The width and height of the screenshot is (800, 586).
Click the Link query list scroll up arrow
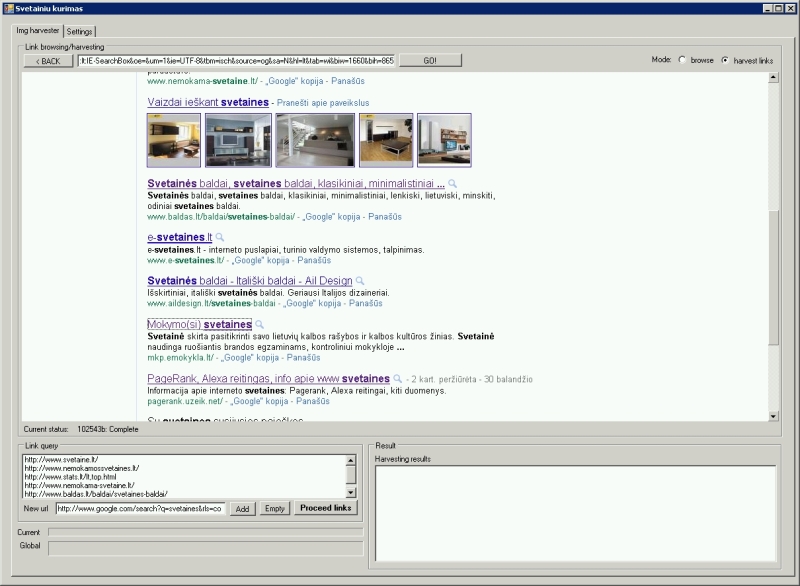click(351, 460)
